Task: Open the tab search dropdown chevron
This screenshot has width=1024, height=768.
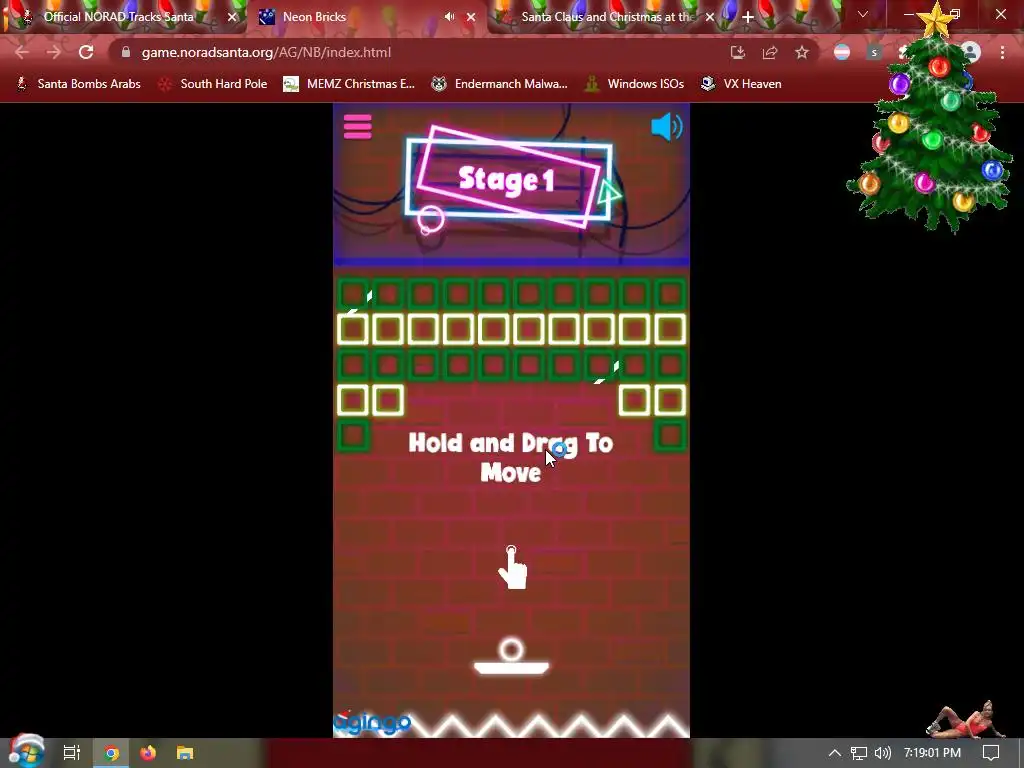Action: click(x=863, y=14)
